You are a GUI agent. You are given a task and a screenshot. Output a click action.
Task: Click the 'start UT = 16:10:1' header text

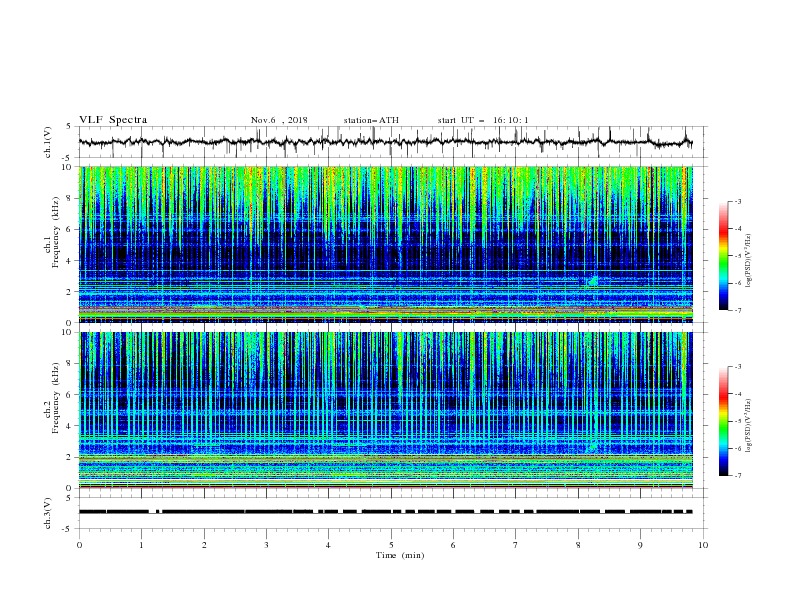point(483,120)
